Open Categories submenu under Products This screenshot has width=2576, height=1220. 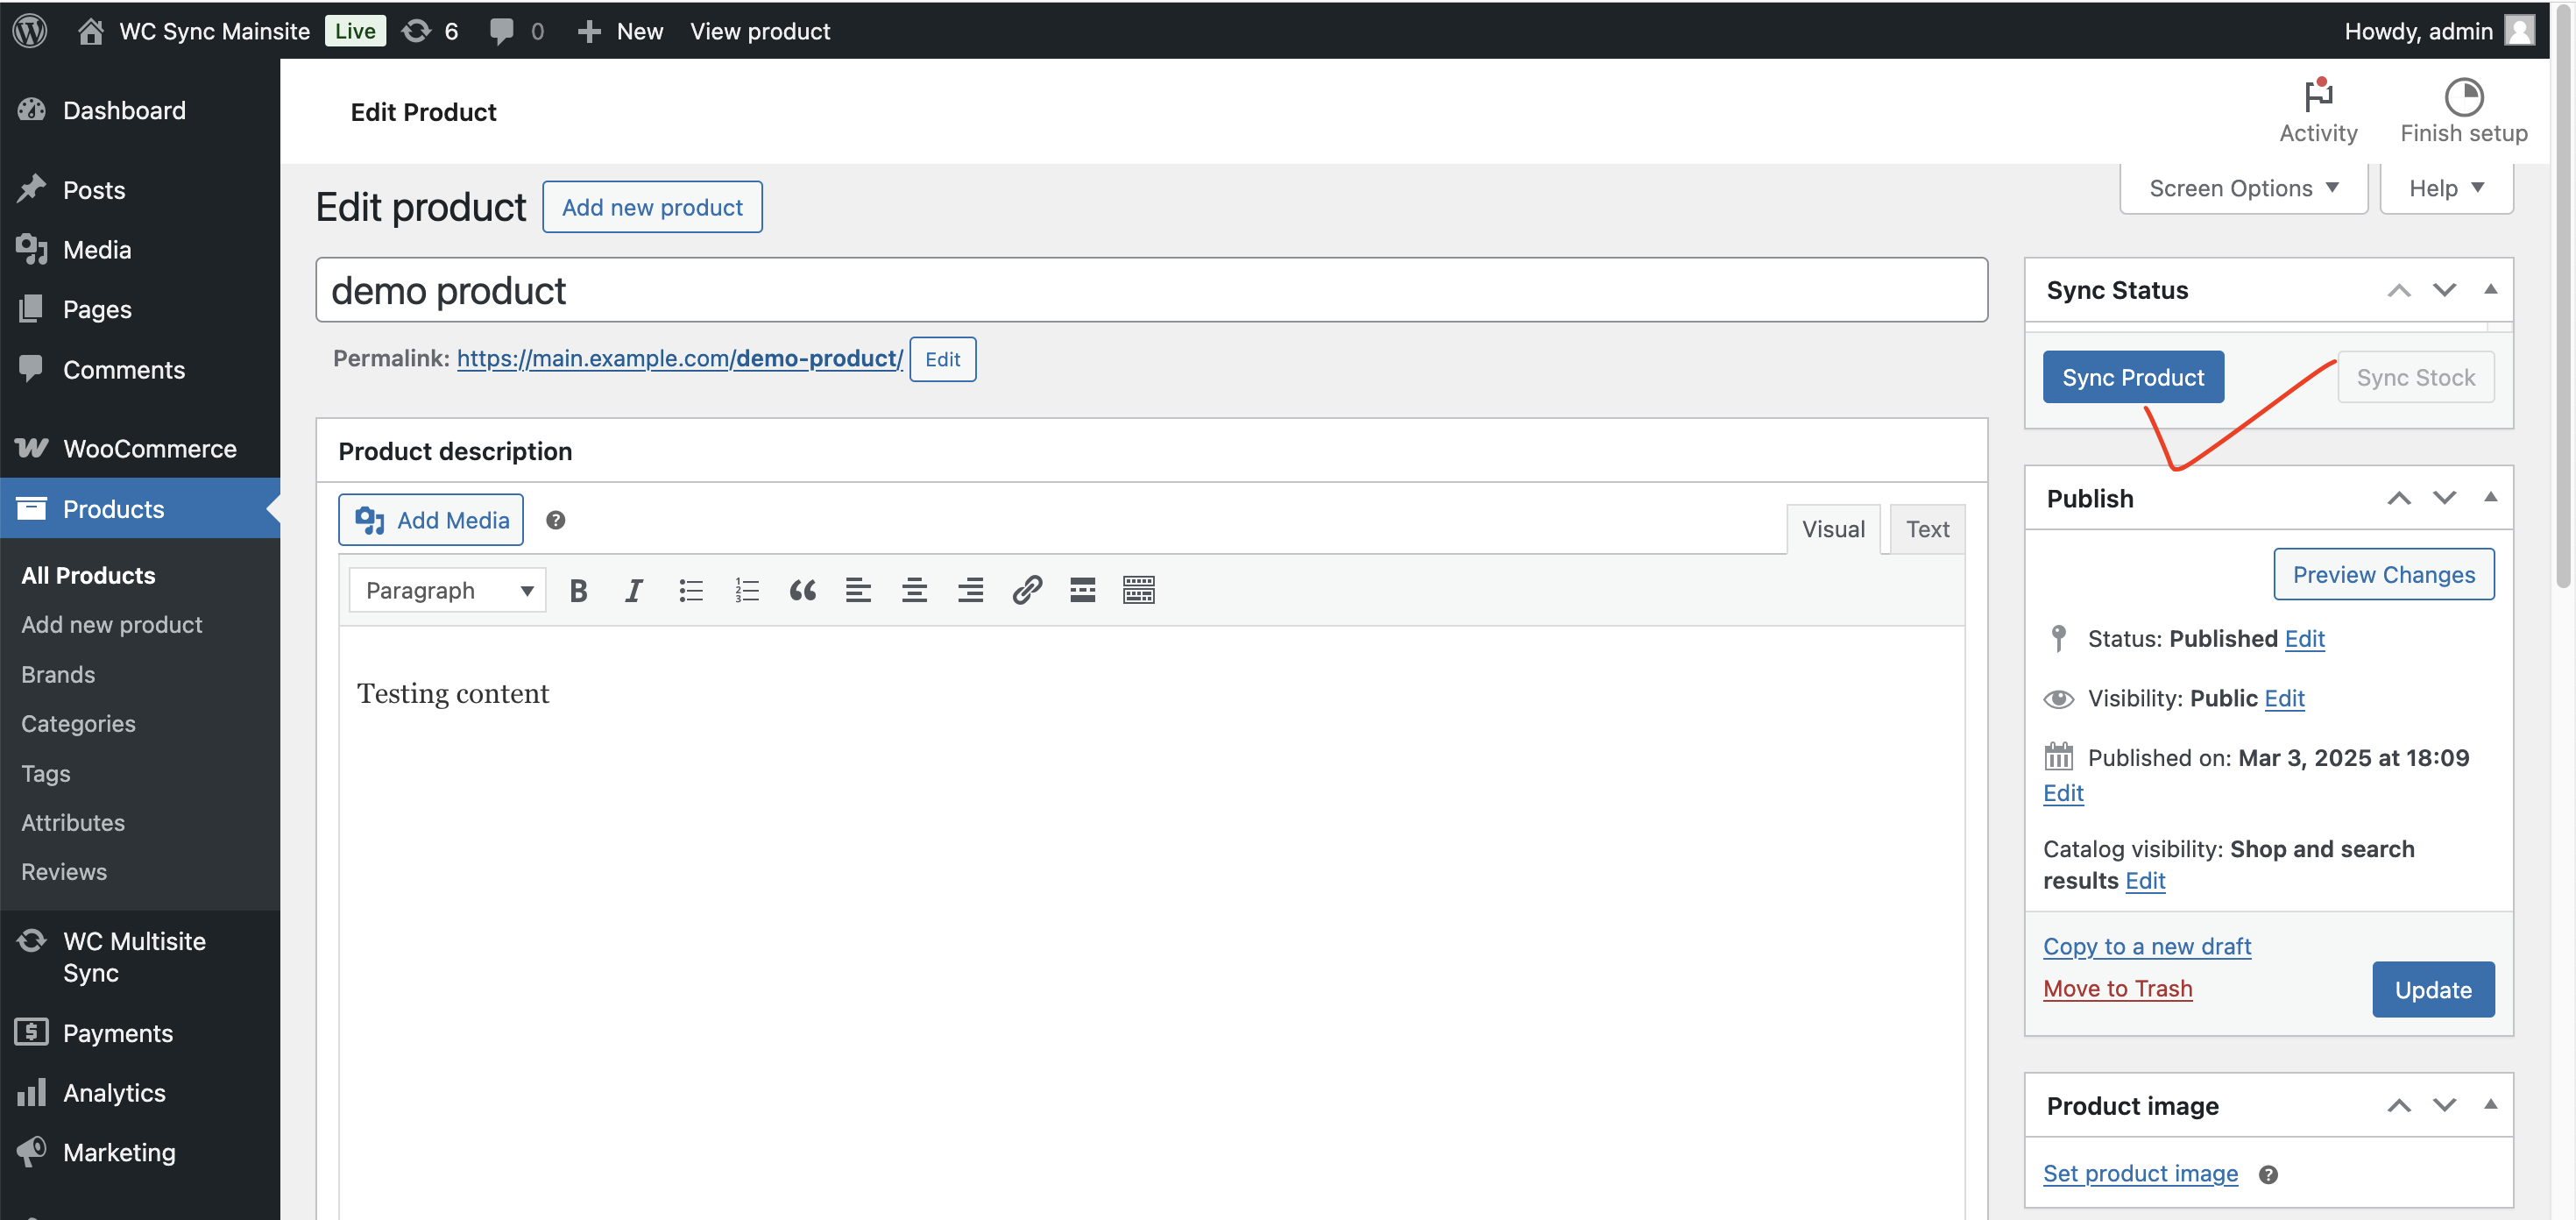pos(78,724)
